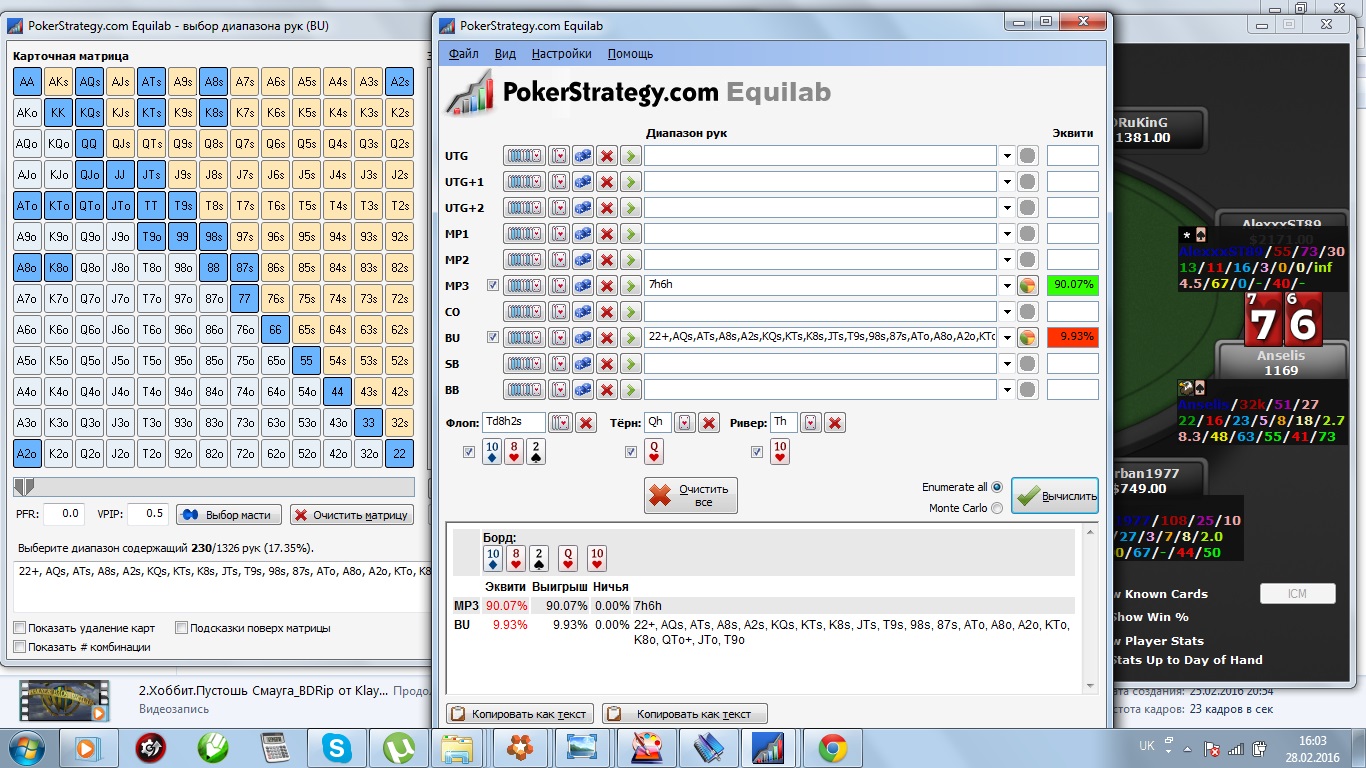Open hand range selector for UTG row
The image size is (1366, 768).
[524, 155]
